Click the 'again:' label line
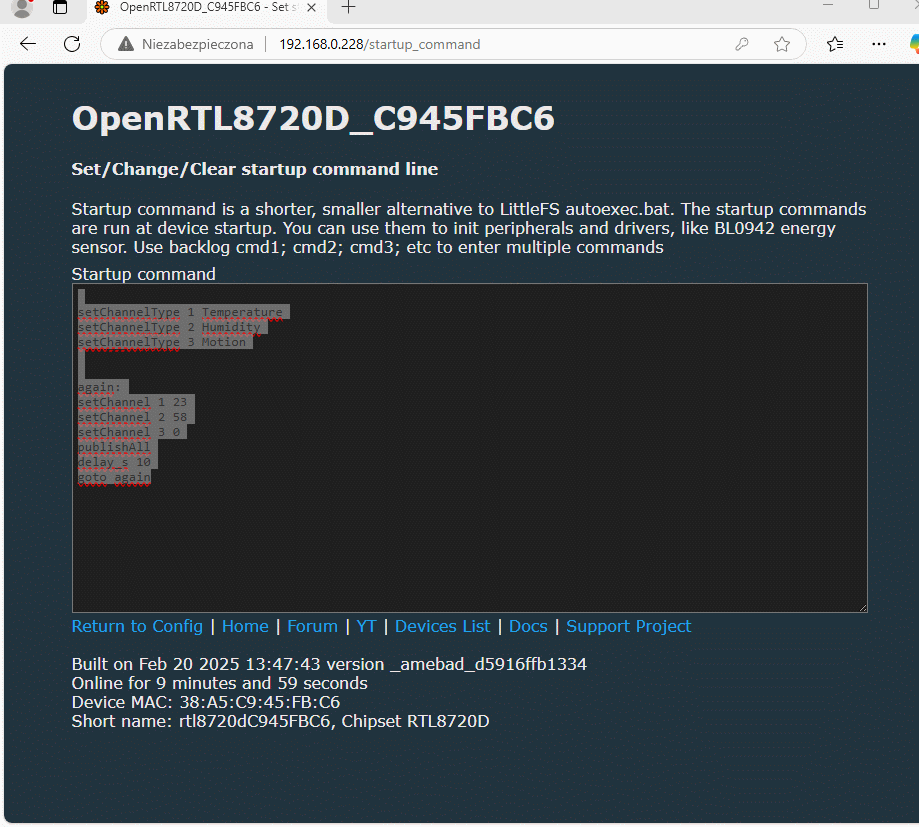The image size is (919, 827). click(x=99, y=387)
